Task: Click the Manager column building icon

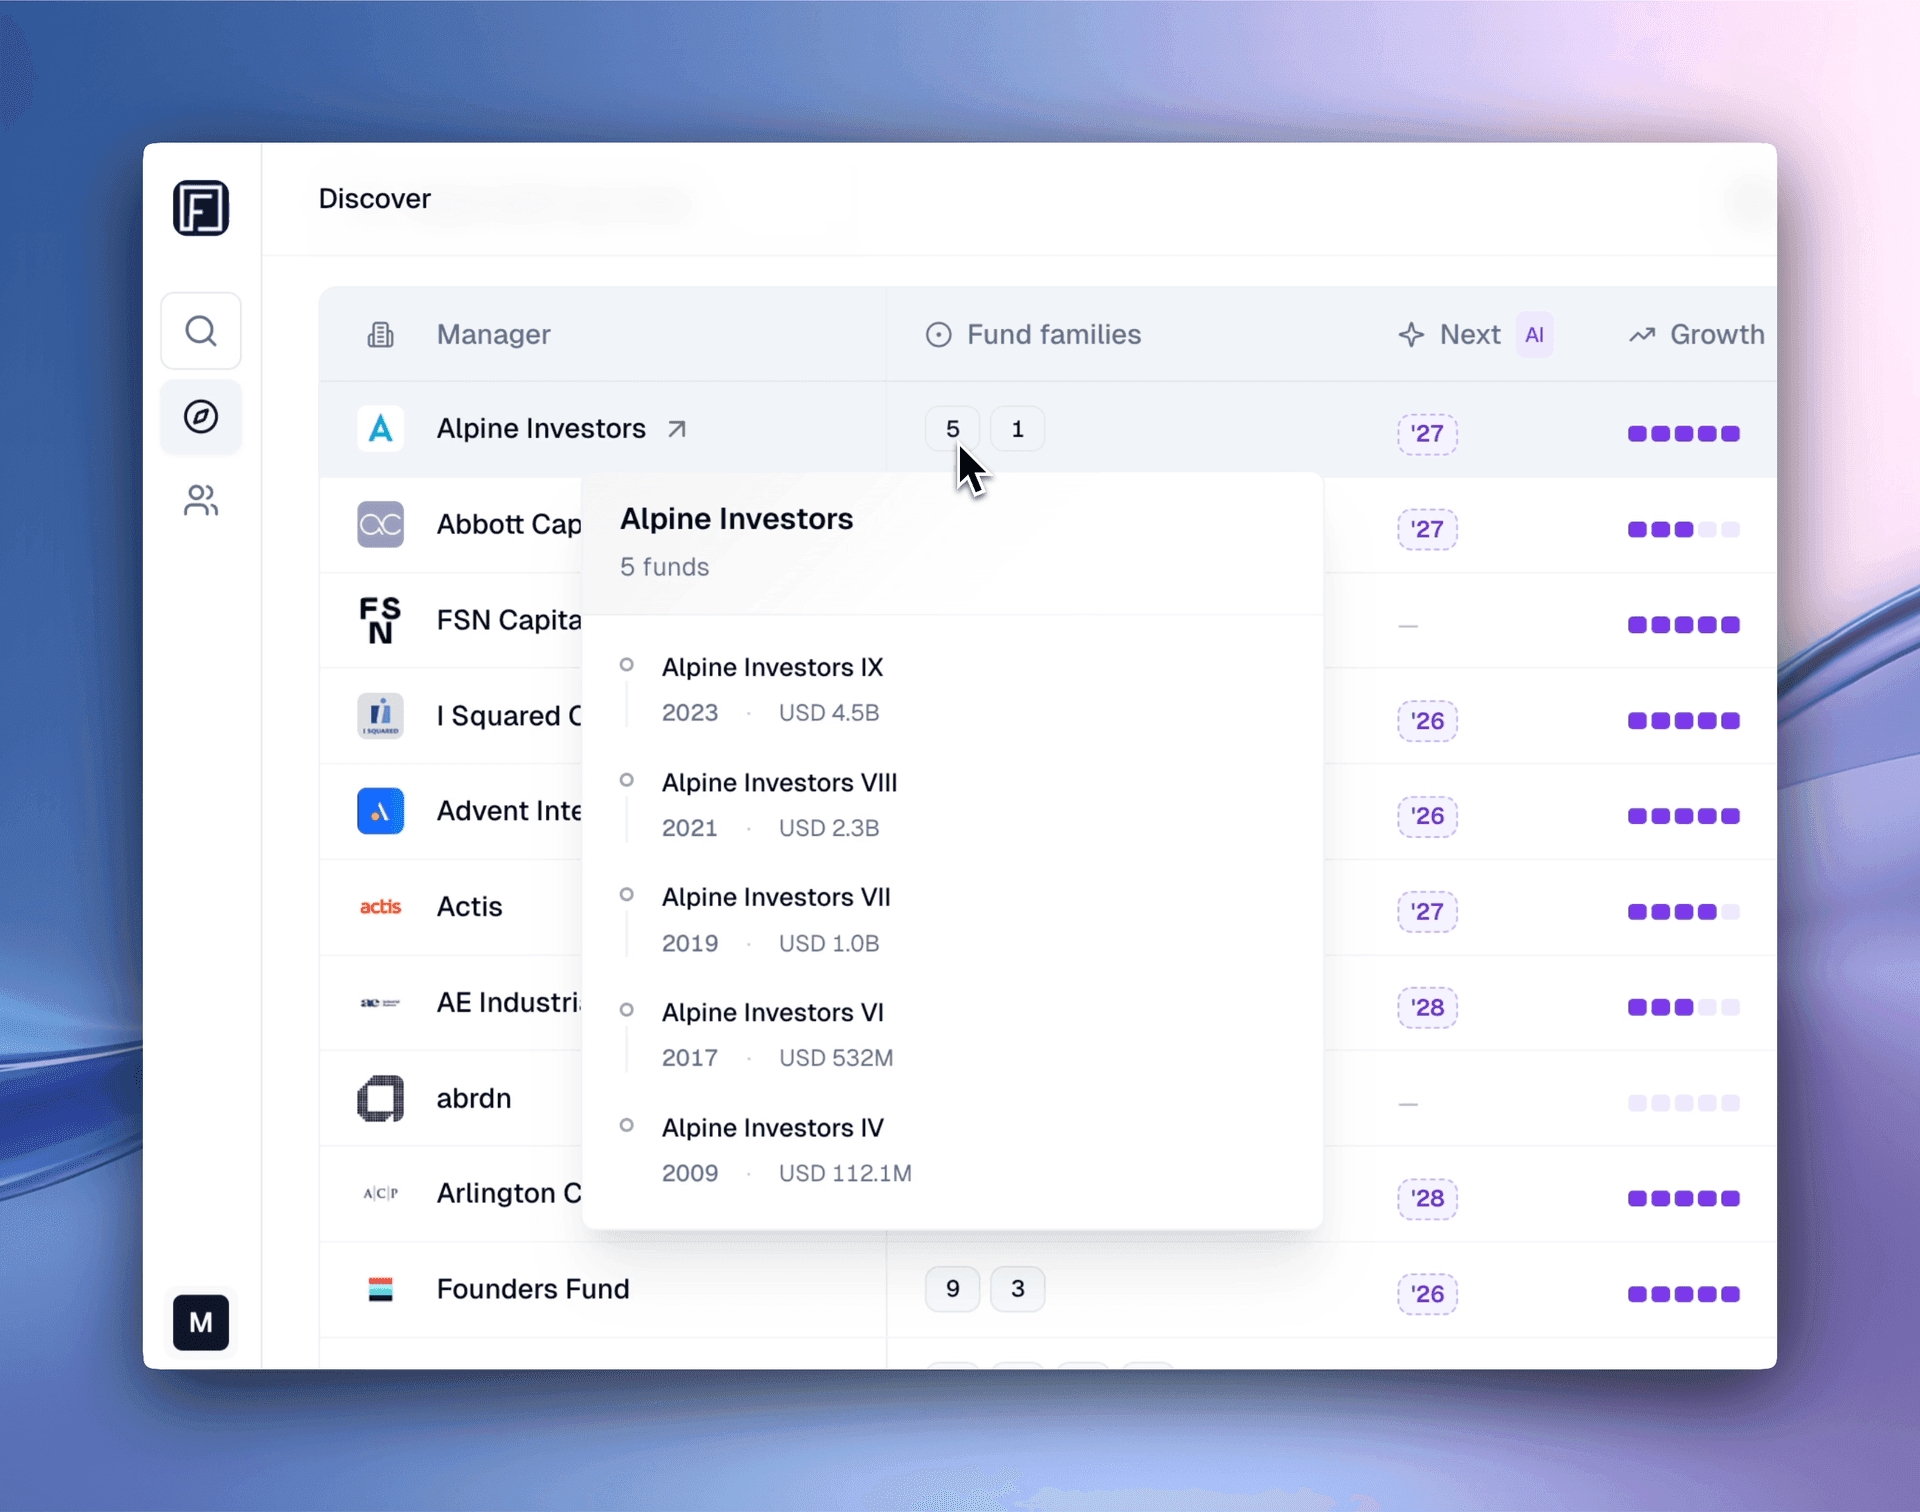Action: pos(381,335)
